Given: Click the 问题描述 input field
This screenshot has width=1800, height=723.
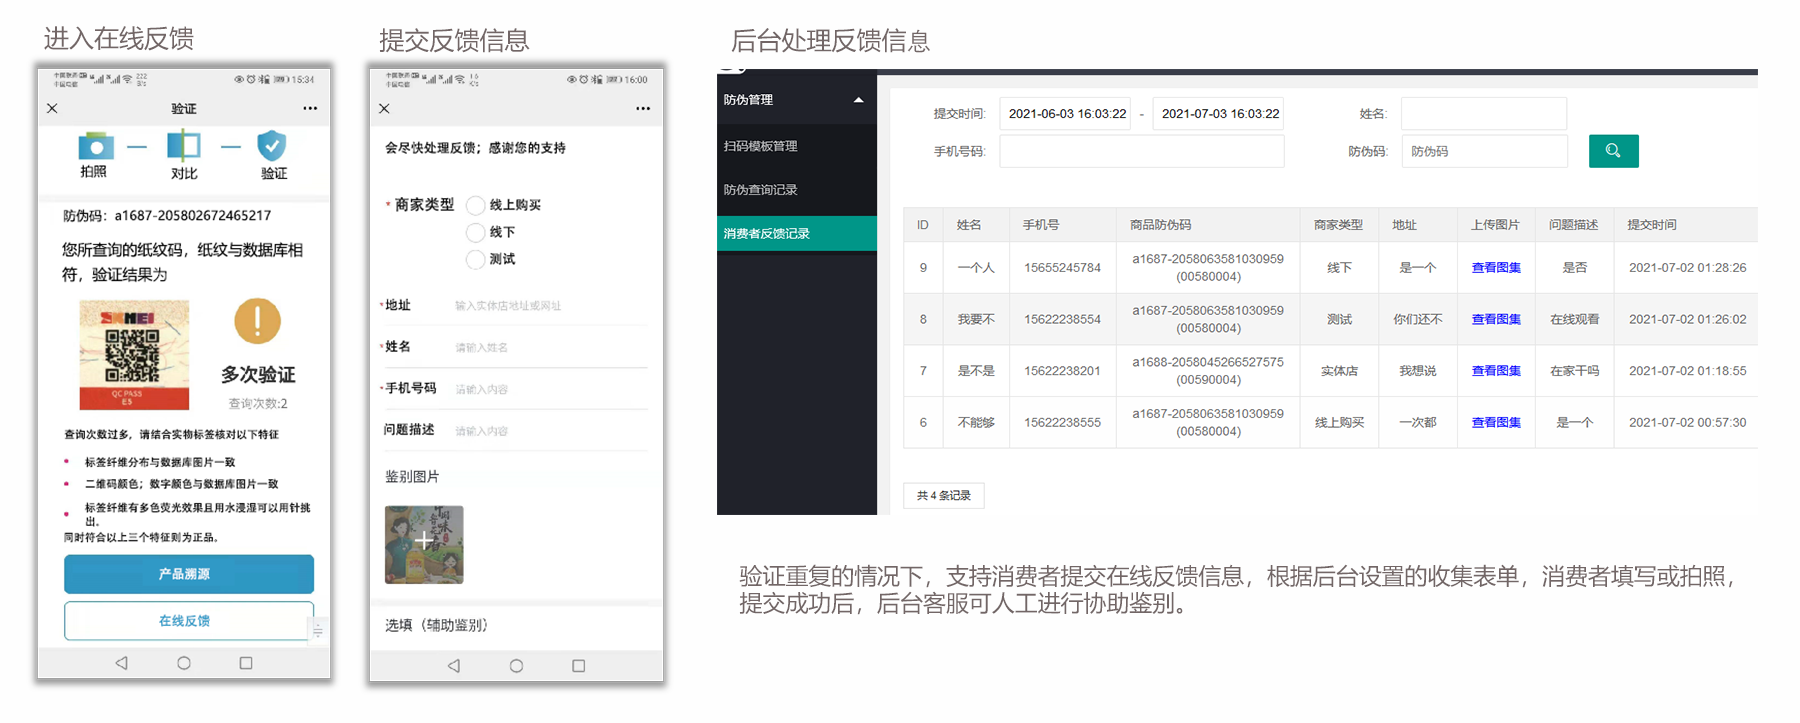Looking at the screenshot, I should [x=550, y=431].
